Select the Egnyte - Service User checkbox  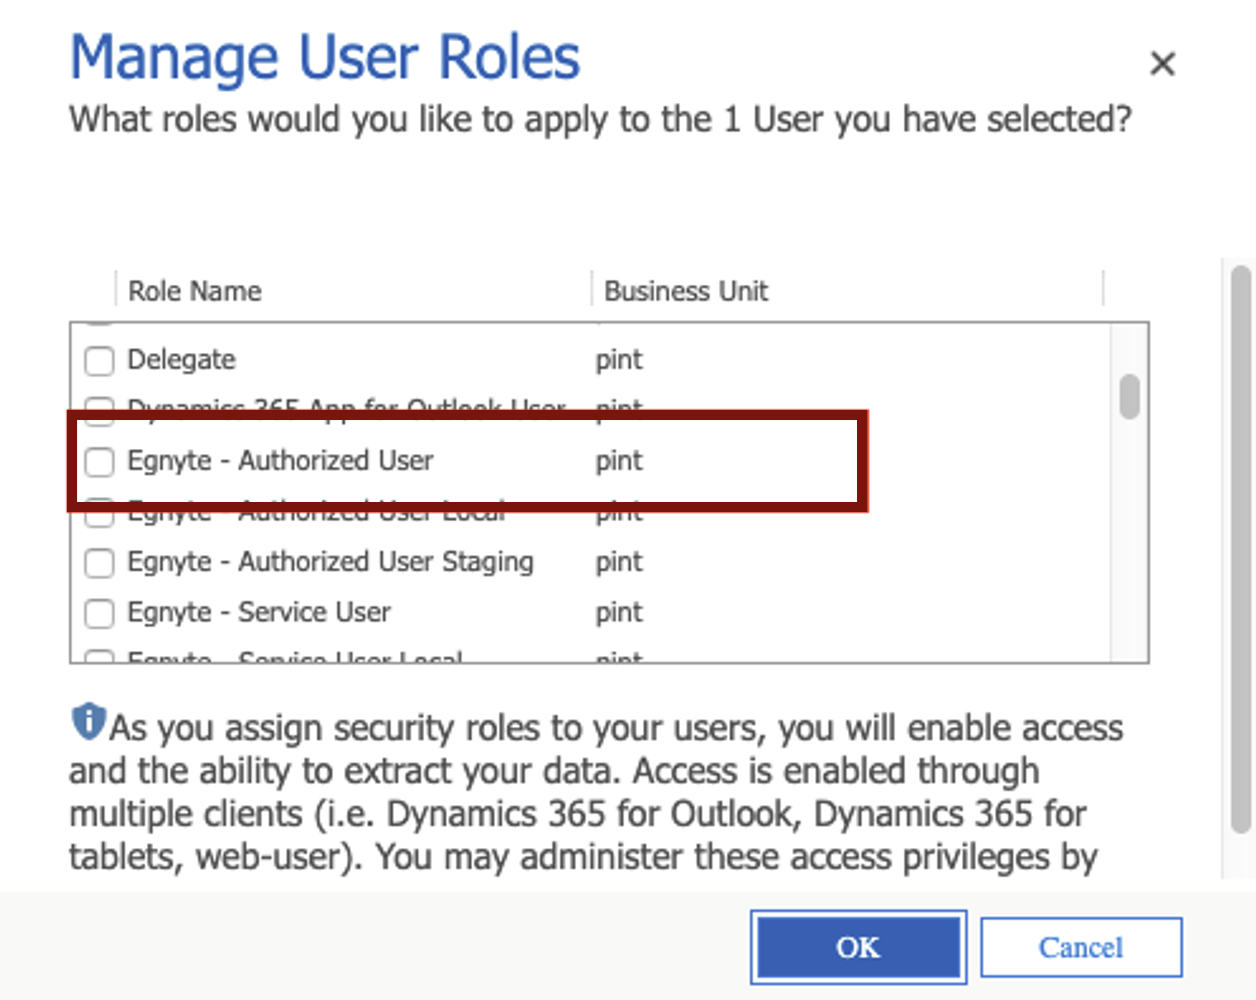[99, 612]
